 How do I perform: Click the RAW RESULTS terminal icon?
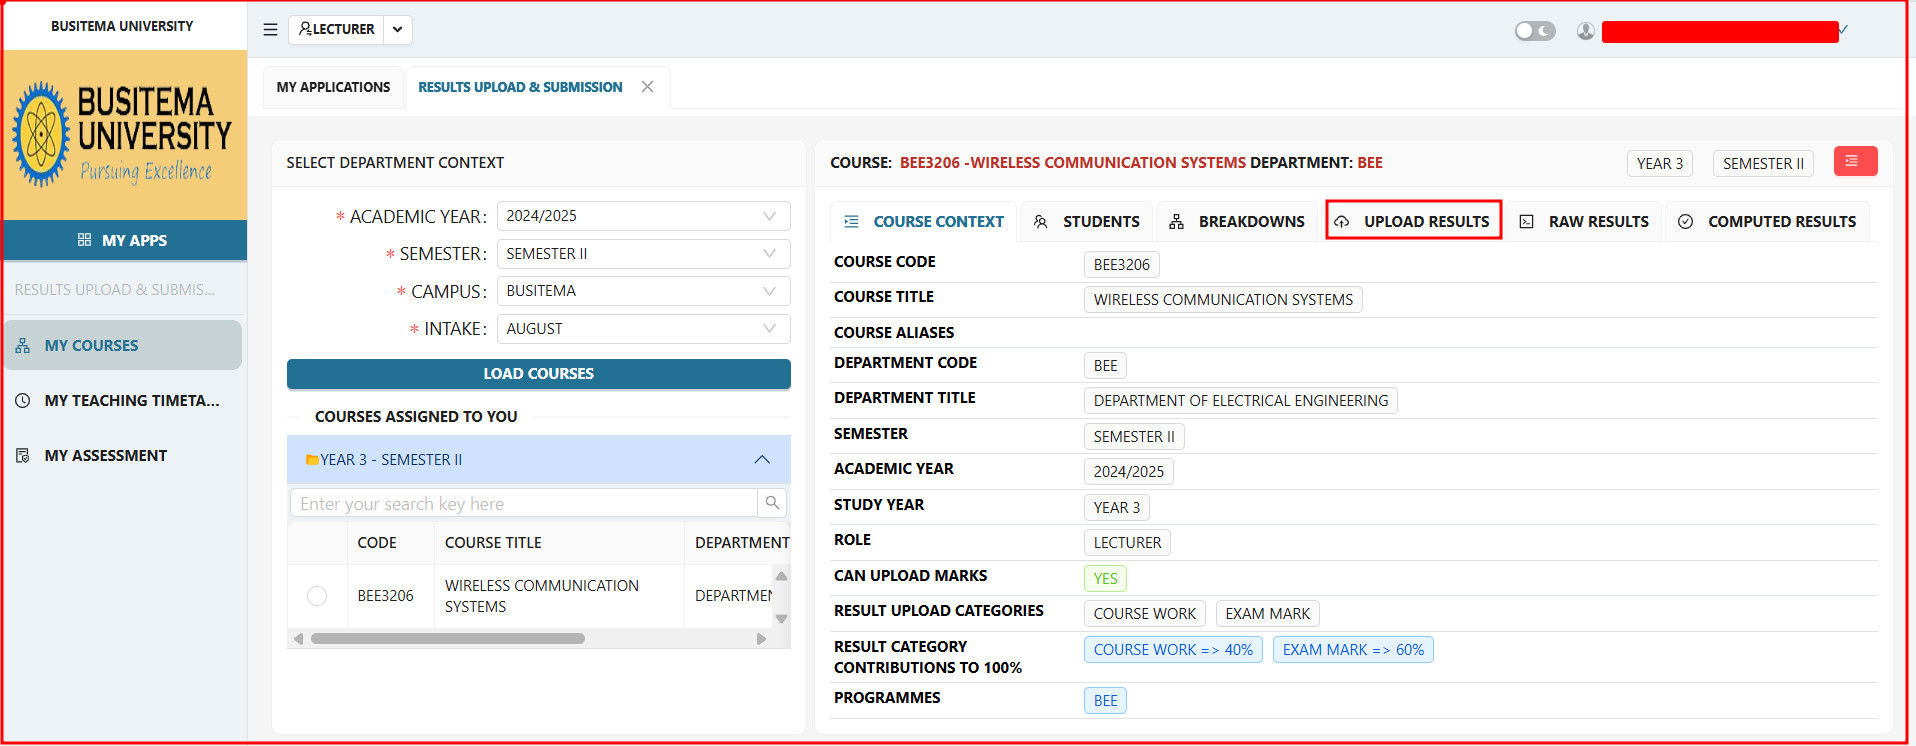click(x=1527, y=221)
